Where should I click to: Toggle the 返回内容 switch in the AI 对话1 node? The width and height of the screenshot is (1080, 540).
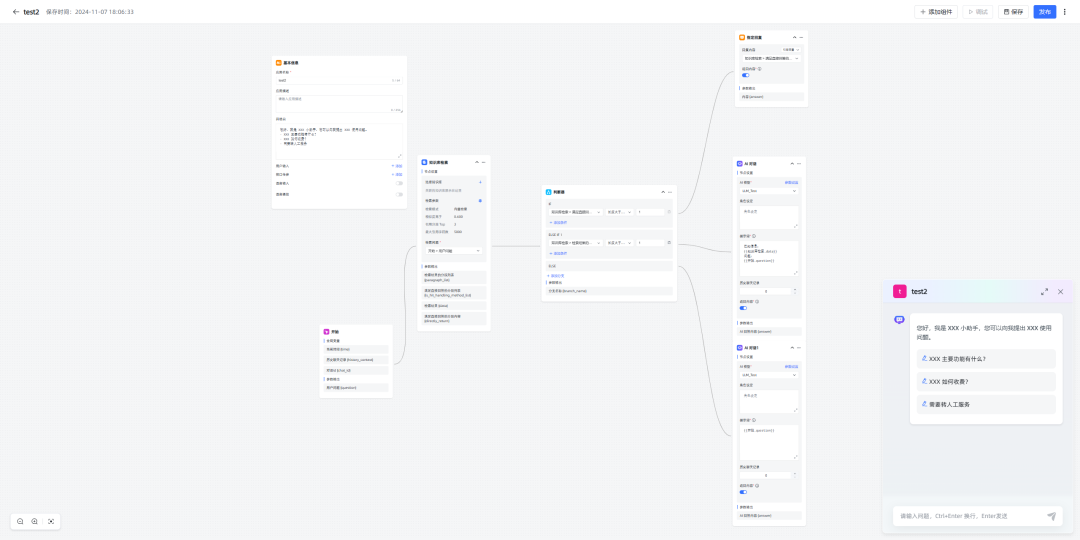744,491
